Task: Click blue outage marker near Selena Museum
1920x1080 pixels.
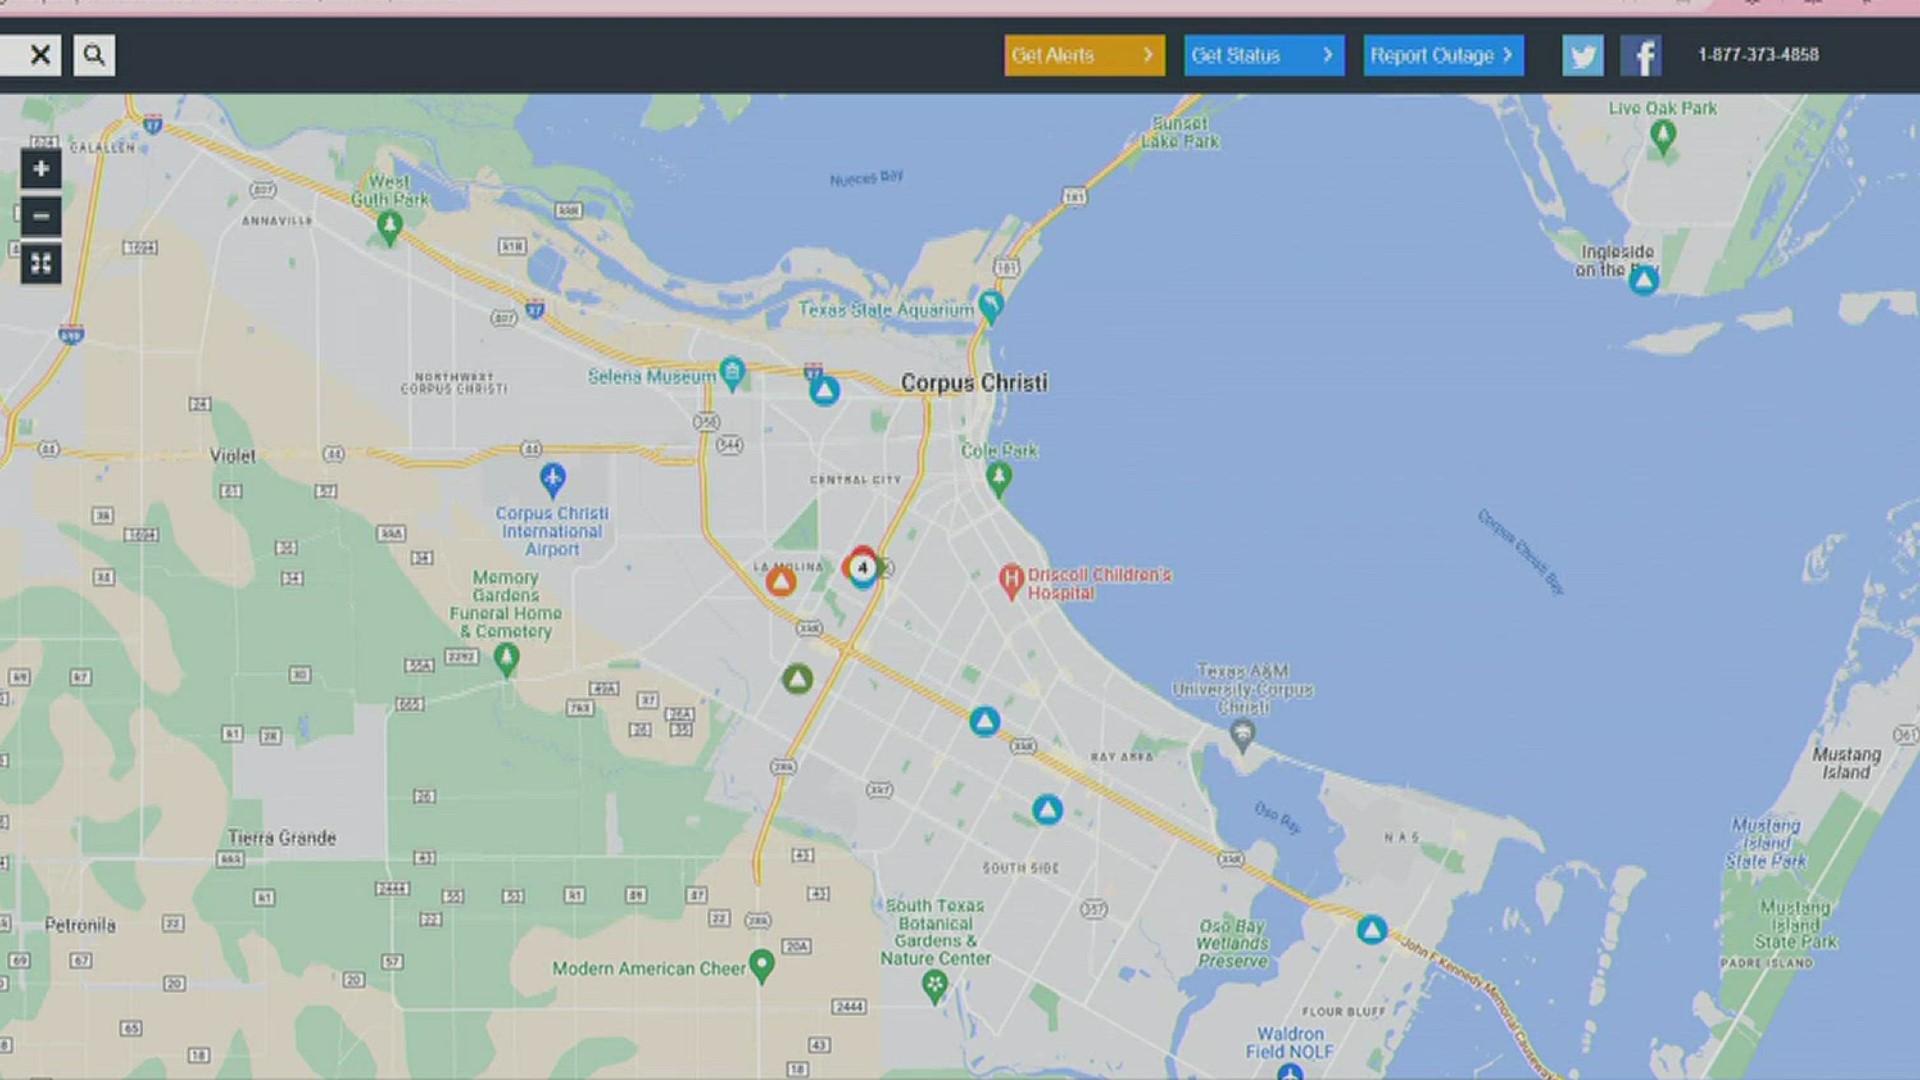Action: pyautogui.click(x=824, y=390)
